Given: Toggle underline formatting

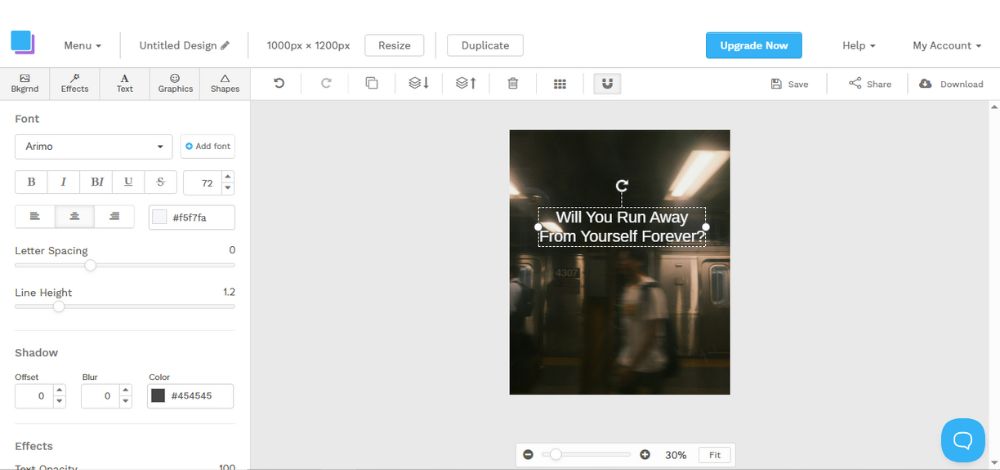Looking at the screenshot, I should point(128,182).
